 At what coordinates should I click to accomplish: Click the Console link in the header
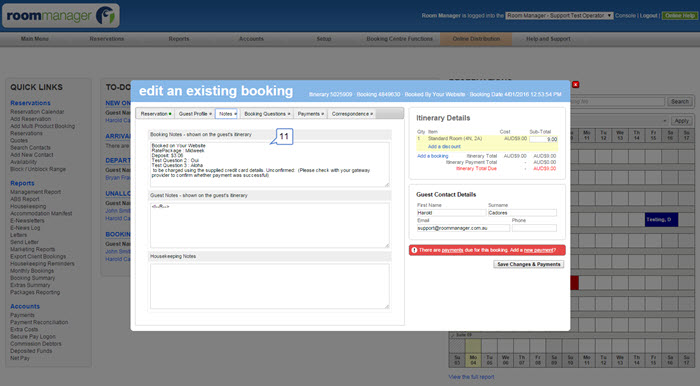625,16
